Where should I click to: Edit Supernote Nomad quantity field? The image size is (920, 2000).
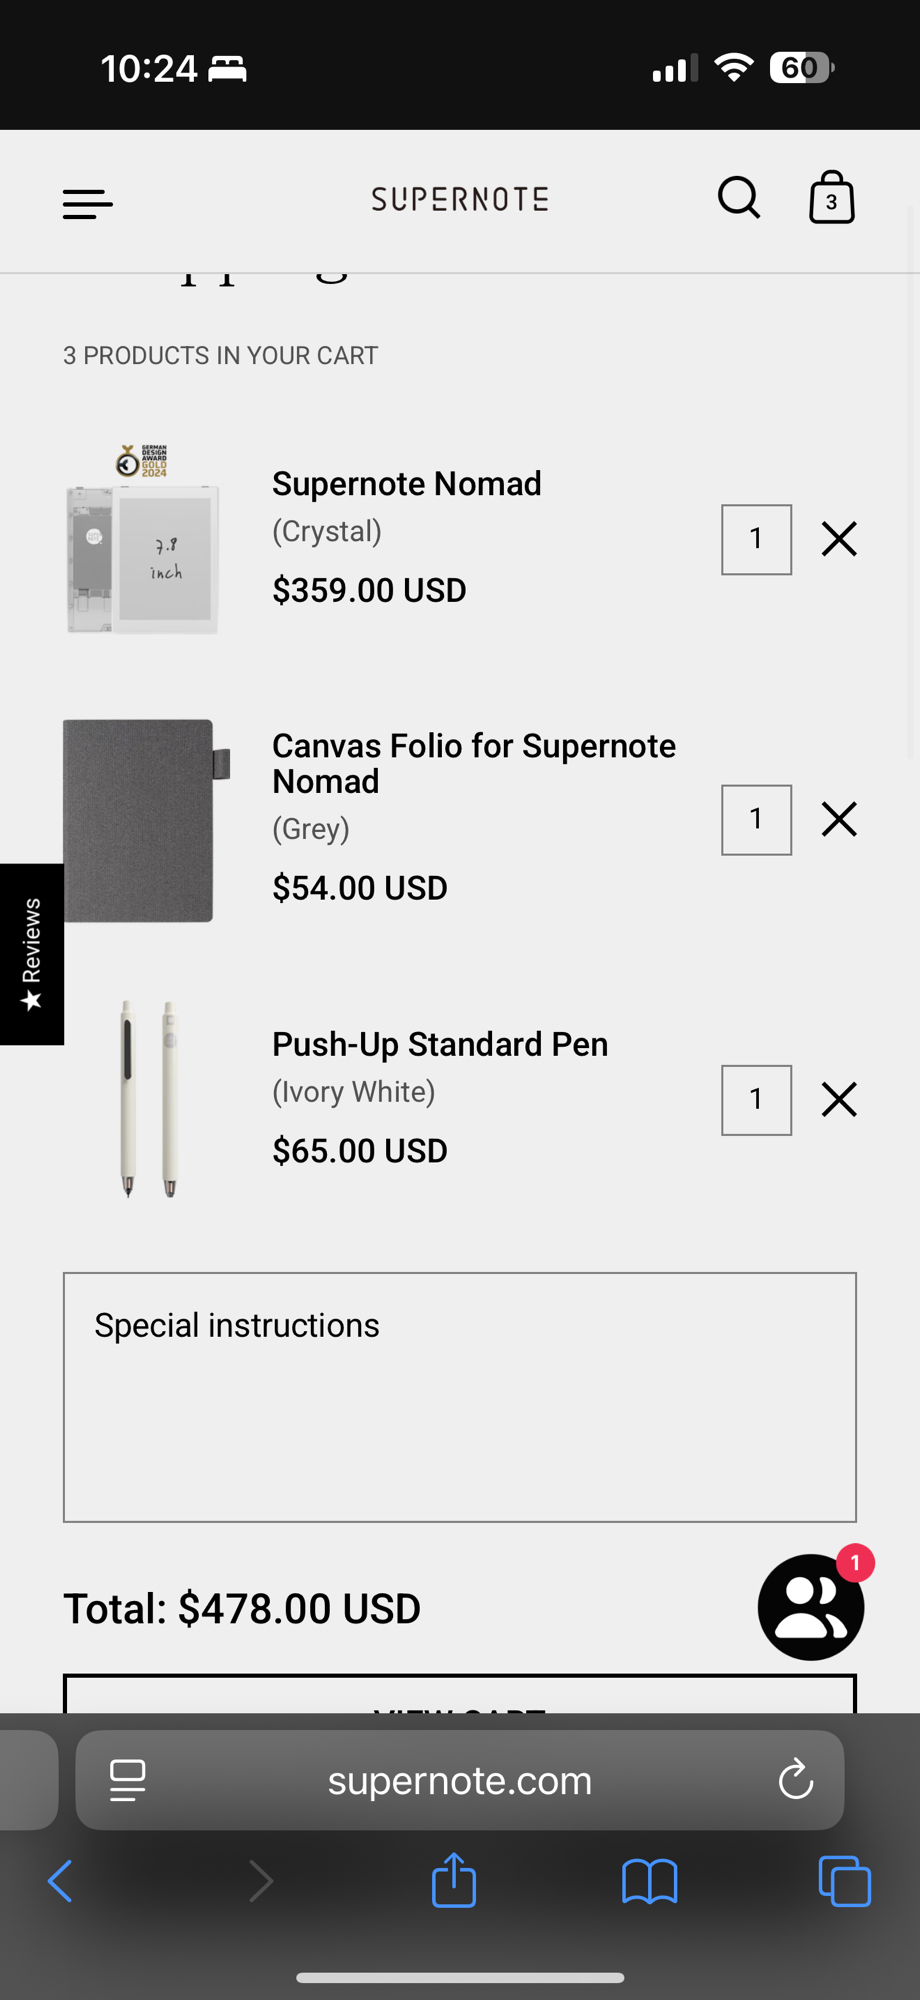click(756, 540)
